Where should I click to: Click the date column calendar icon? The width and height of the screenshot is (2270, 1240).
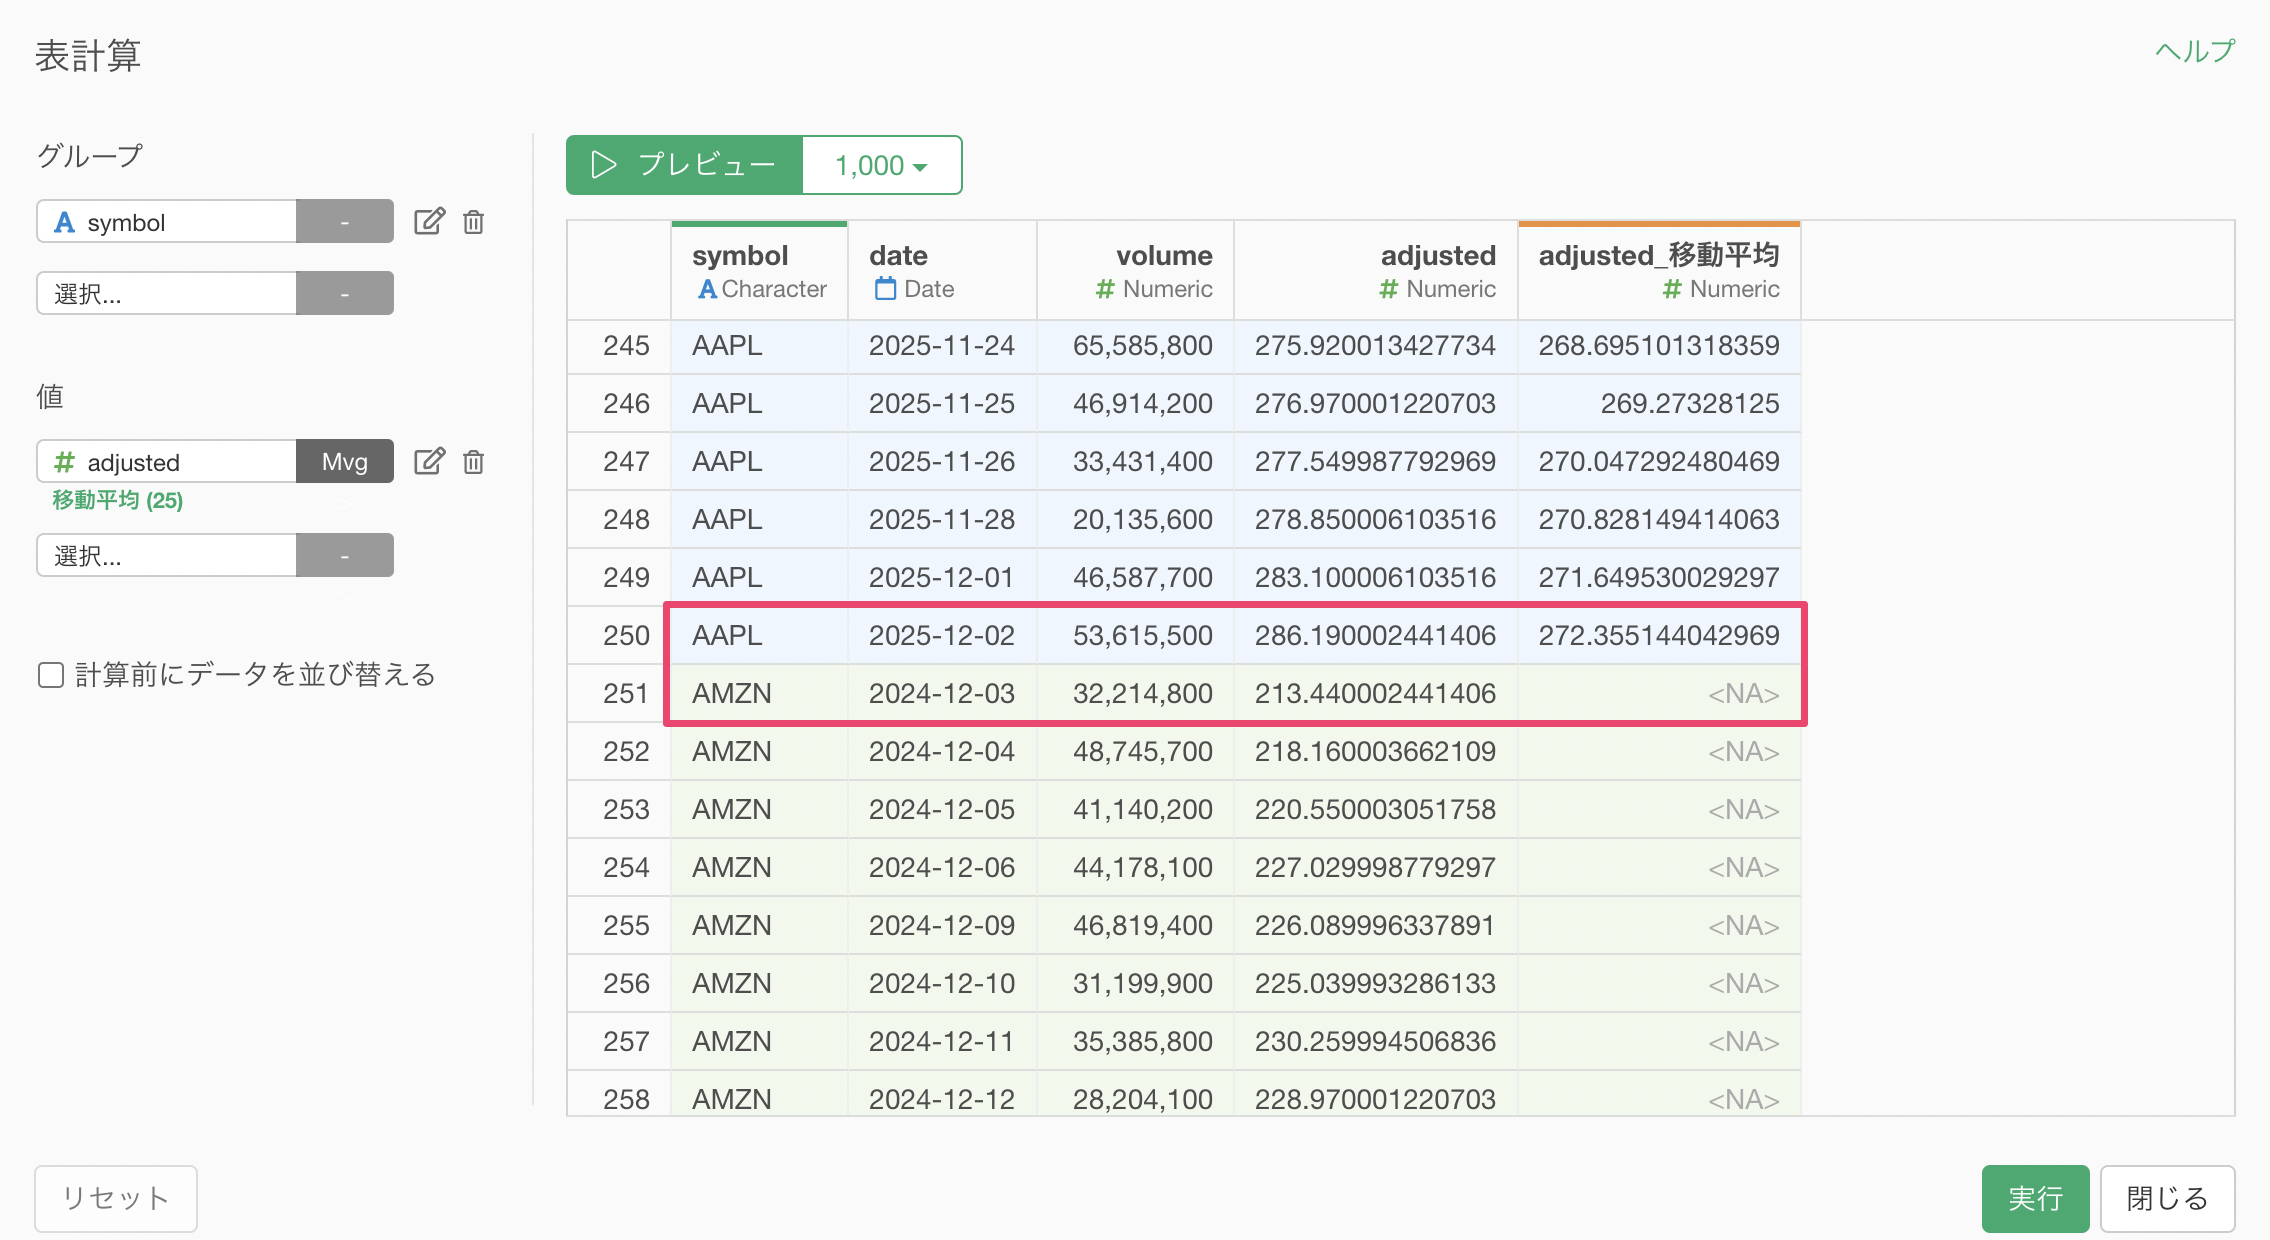(x=885, y=289)
